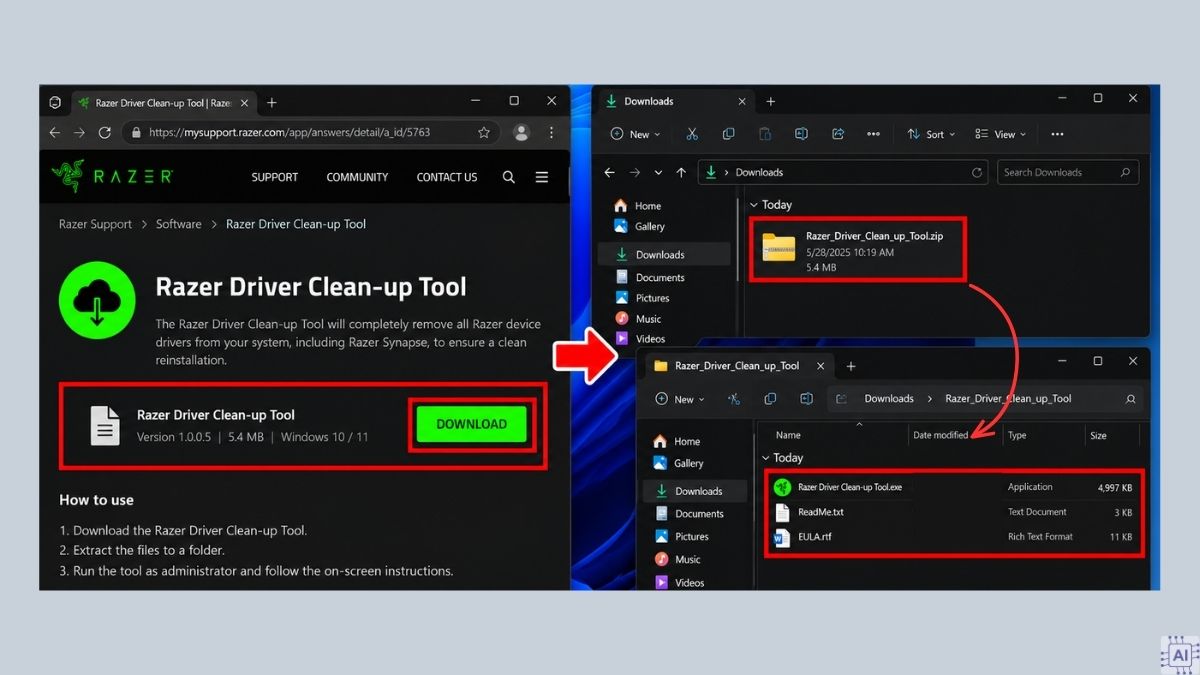Click the Rename icon in the Razer_Driver_Clean_up_Tool window
1200x675 pixels.
coord(805,399)
